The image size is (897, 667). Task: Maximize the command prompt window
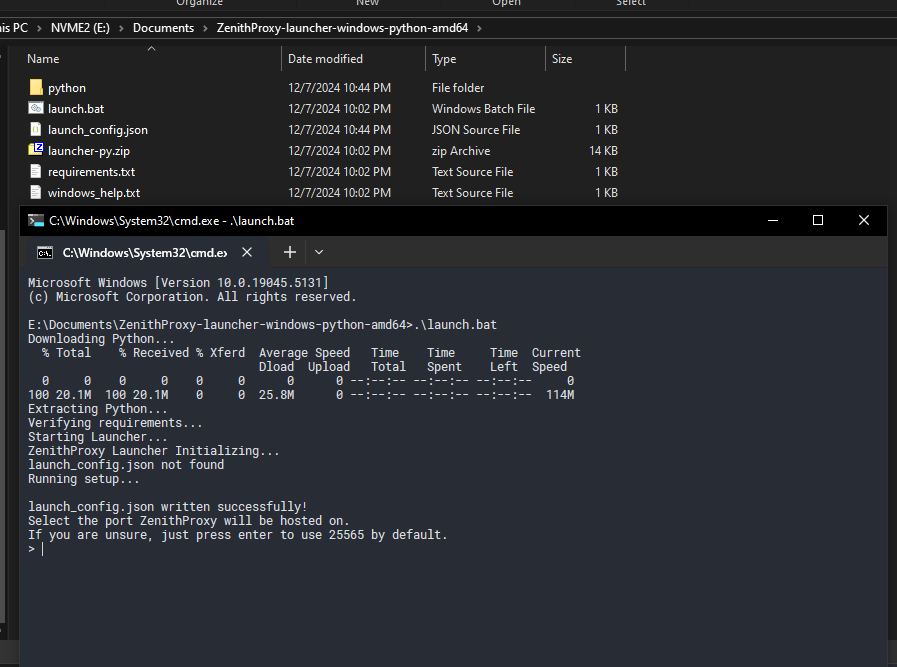(x=817, y=220)
